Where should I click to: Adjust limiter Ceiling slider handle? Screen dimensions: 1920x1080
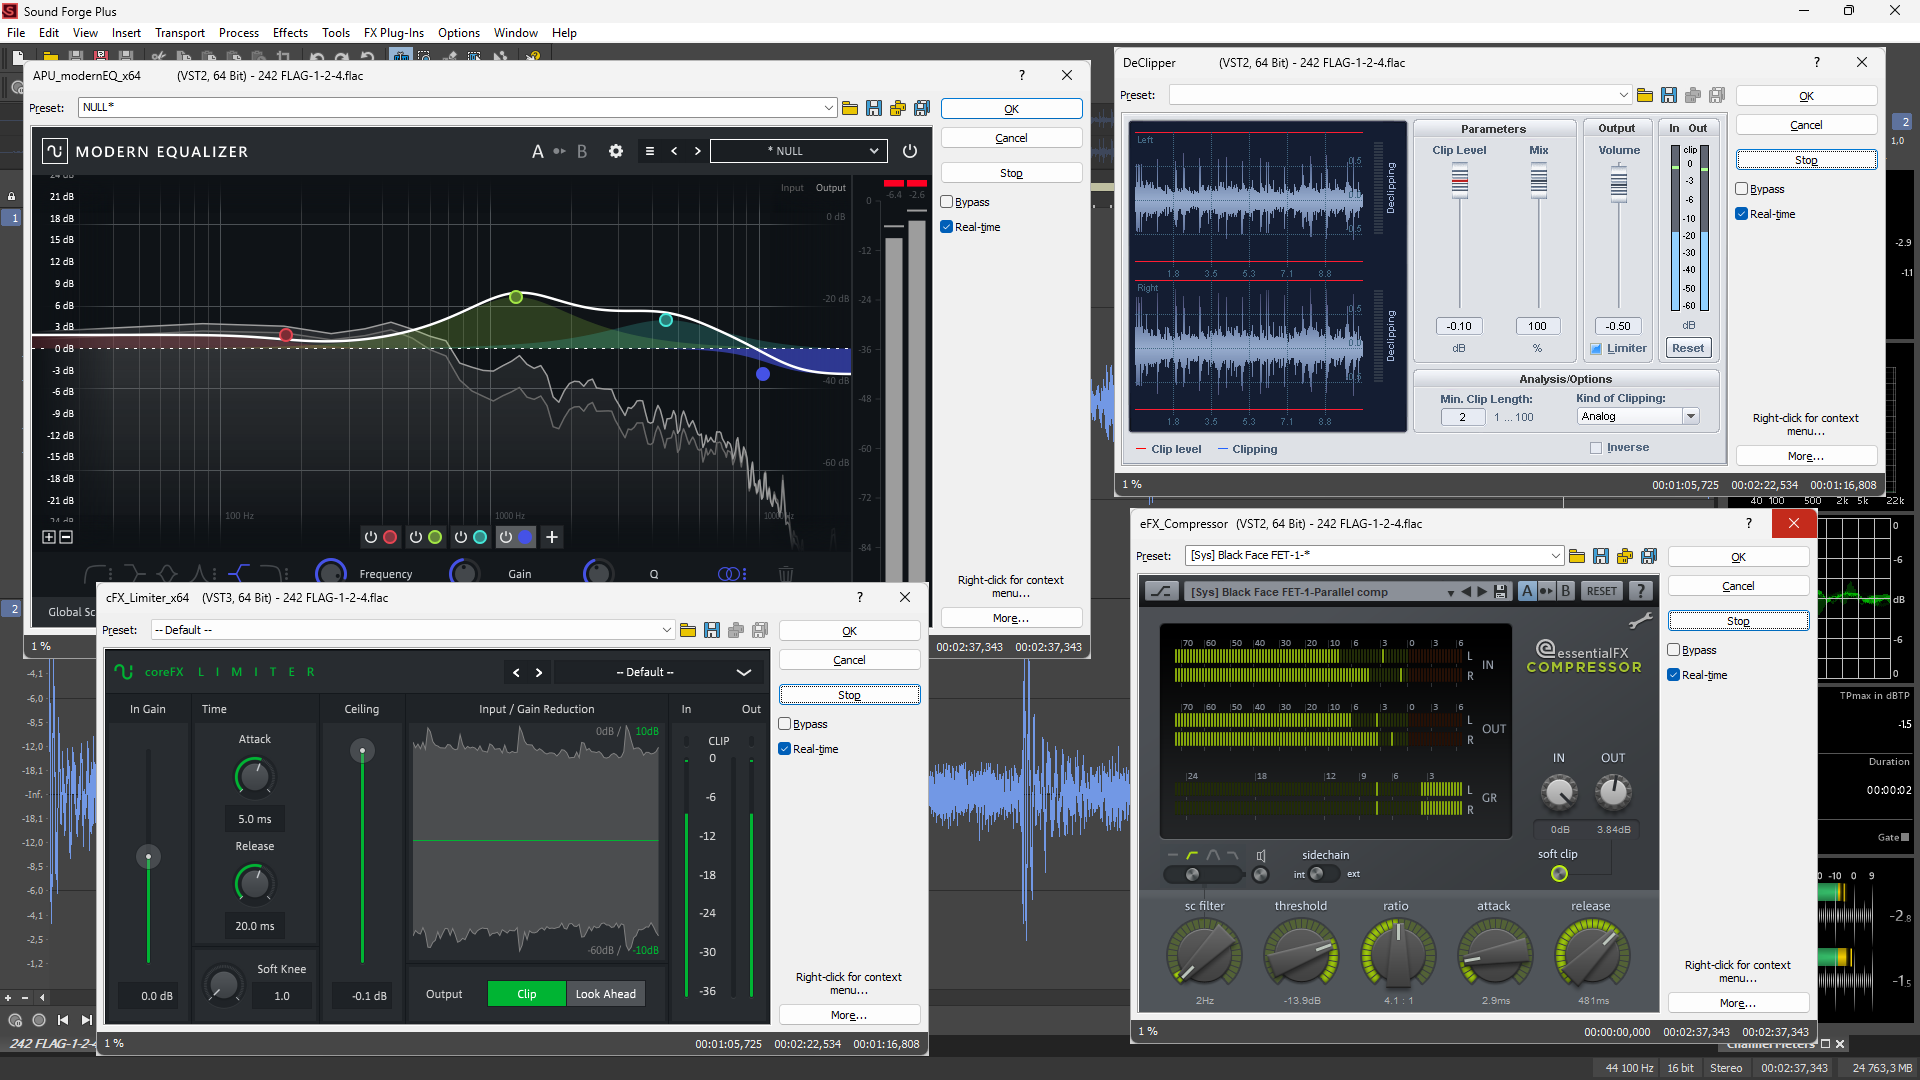[362, 751]
